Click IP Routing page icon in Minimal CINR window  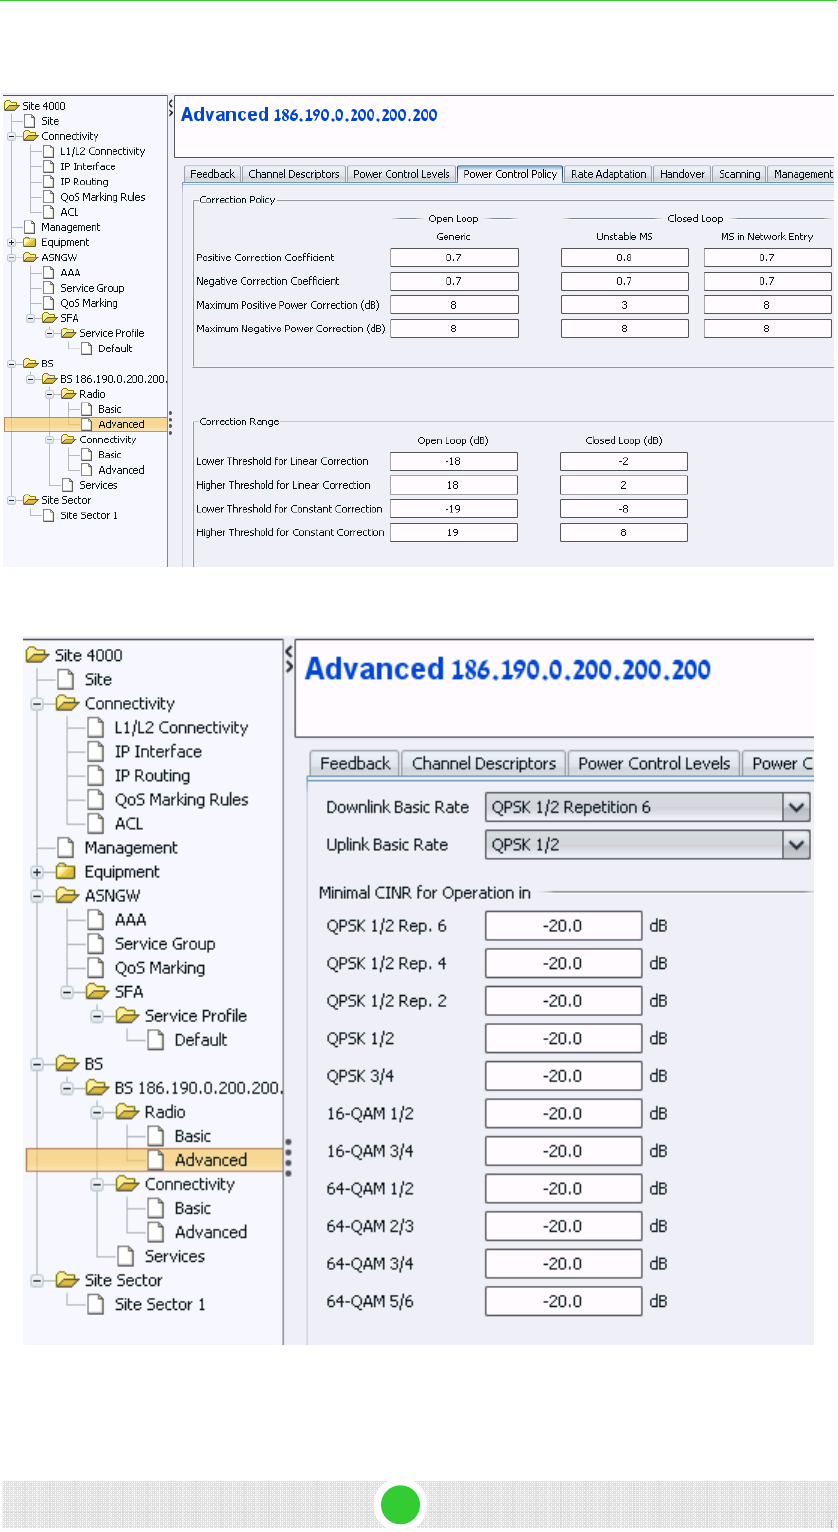96,776
